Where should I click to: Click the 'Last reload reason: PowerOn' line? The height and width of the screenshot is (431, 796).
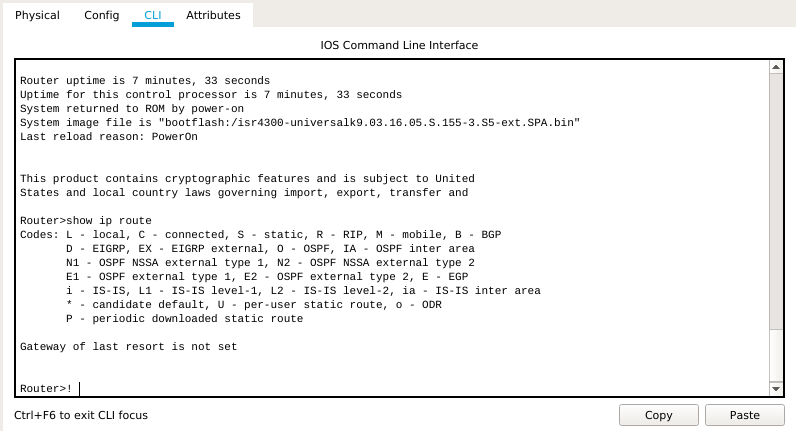pos(109,137)
